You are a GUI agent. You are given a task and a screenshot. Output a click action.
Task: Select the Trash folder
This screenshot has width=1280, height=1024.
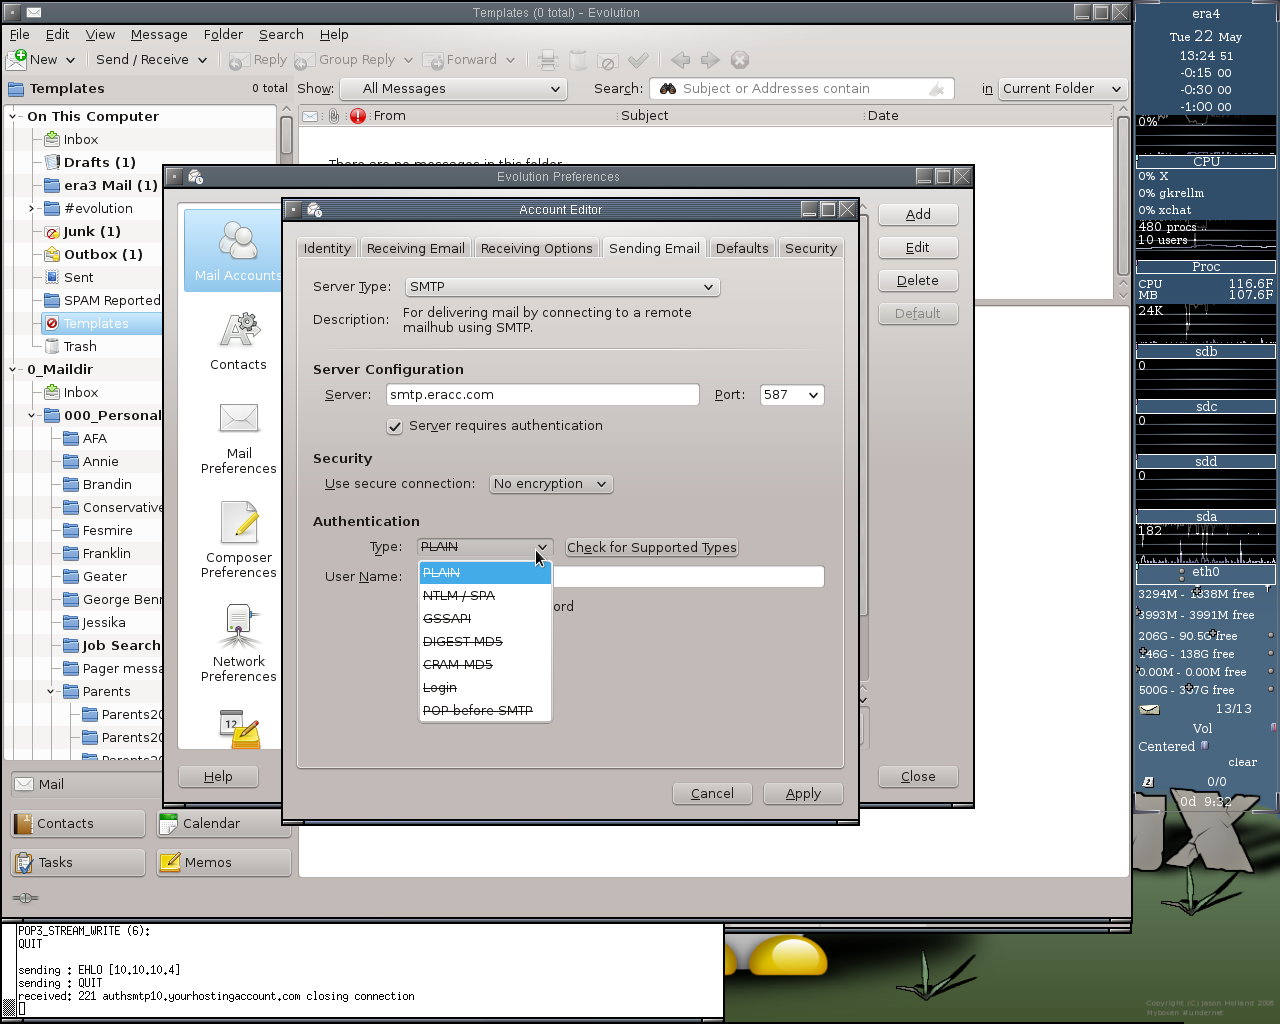(80, 347)
